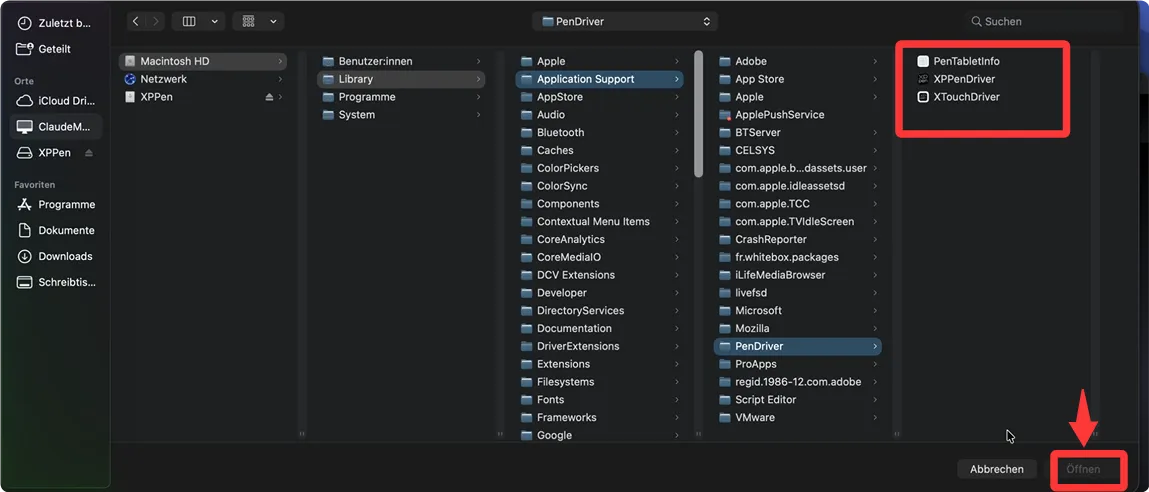Open the ColorPickers folder
Image resolution: width=1149 pixels, height=492 pixels.
coord(599,168)
